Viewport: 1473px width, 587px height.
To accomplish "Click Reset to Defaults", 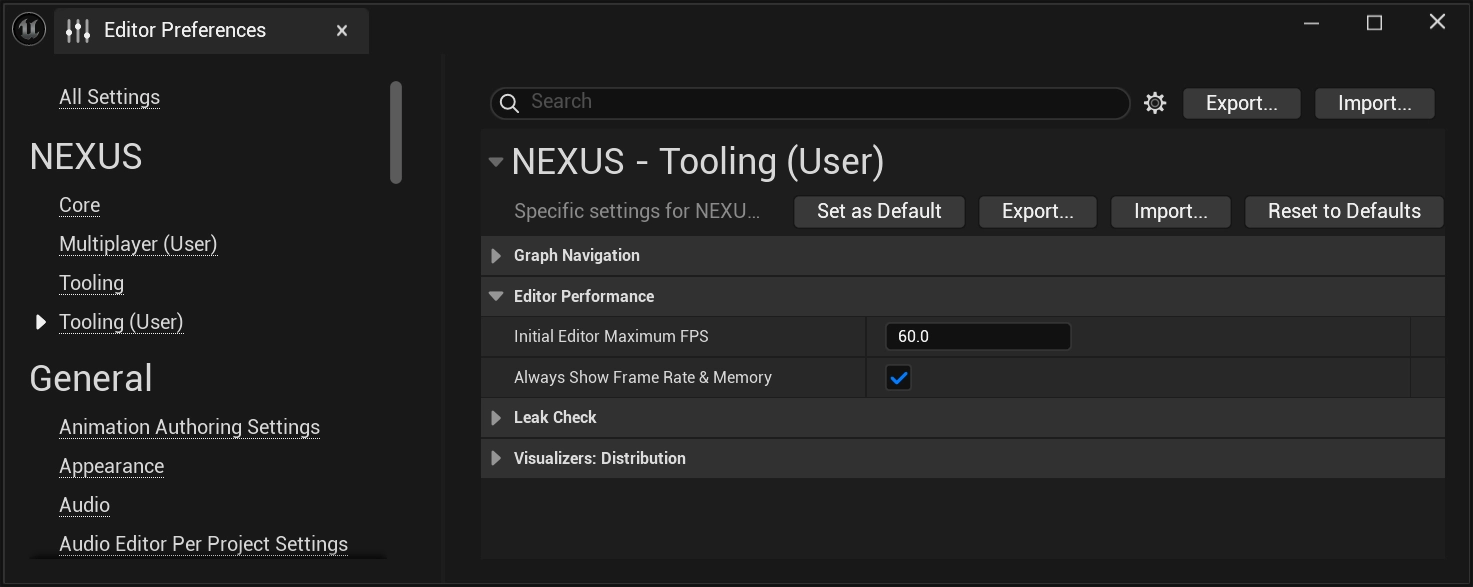I will click(1344, 211).
